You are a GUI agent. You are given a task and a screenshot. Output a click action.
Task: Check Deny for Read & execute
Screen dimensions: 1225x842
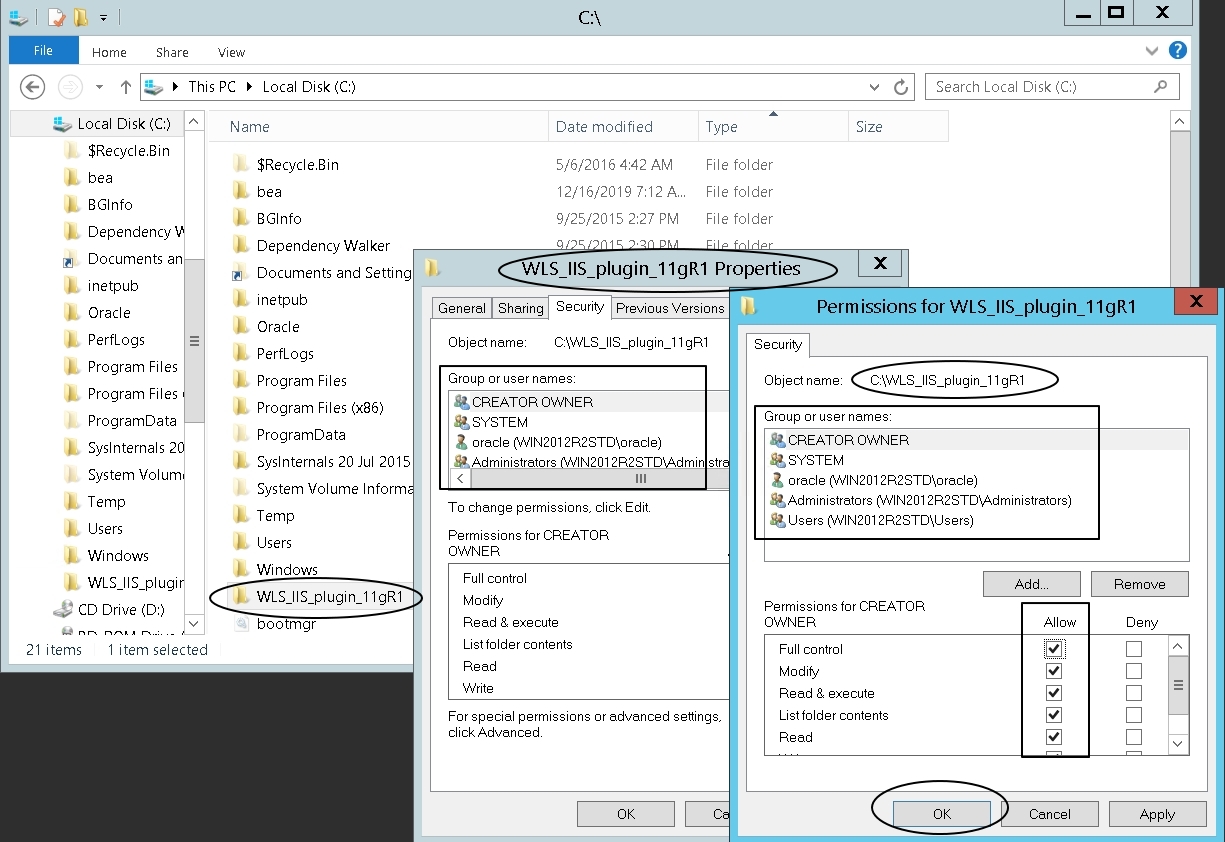[x=1133, y=693]
